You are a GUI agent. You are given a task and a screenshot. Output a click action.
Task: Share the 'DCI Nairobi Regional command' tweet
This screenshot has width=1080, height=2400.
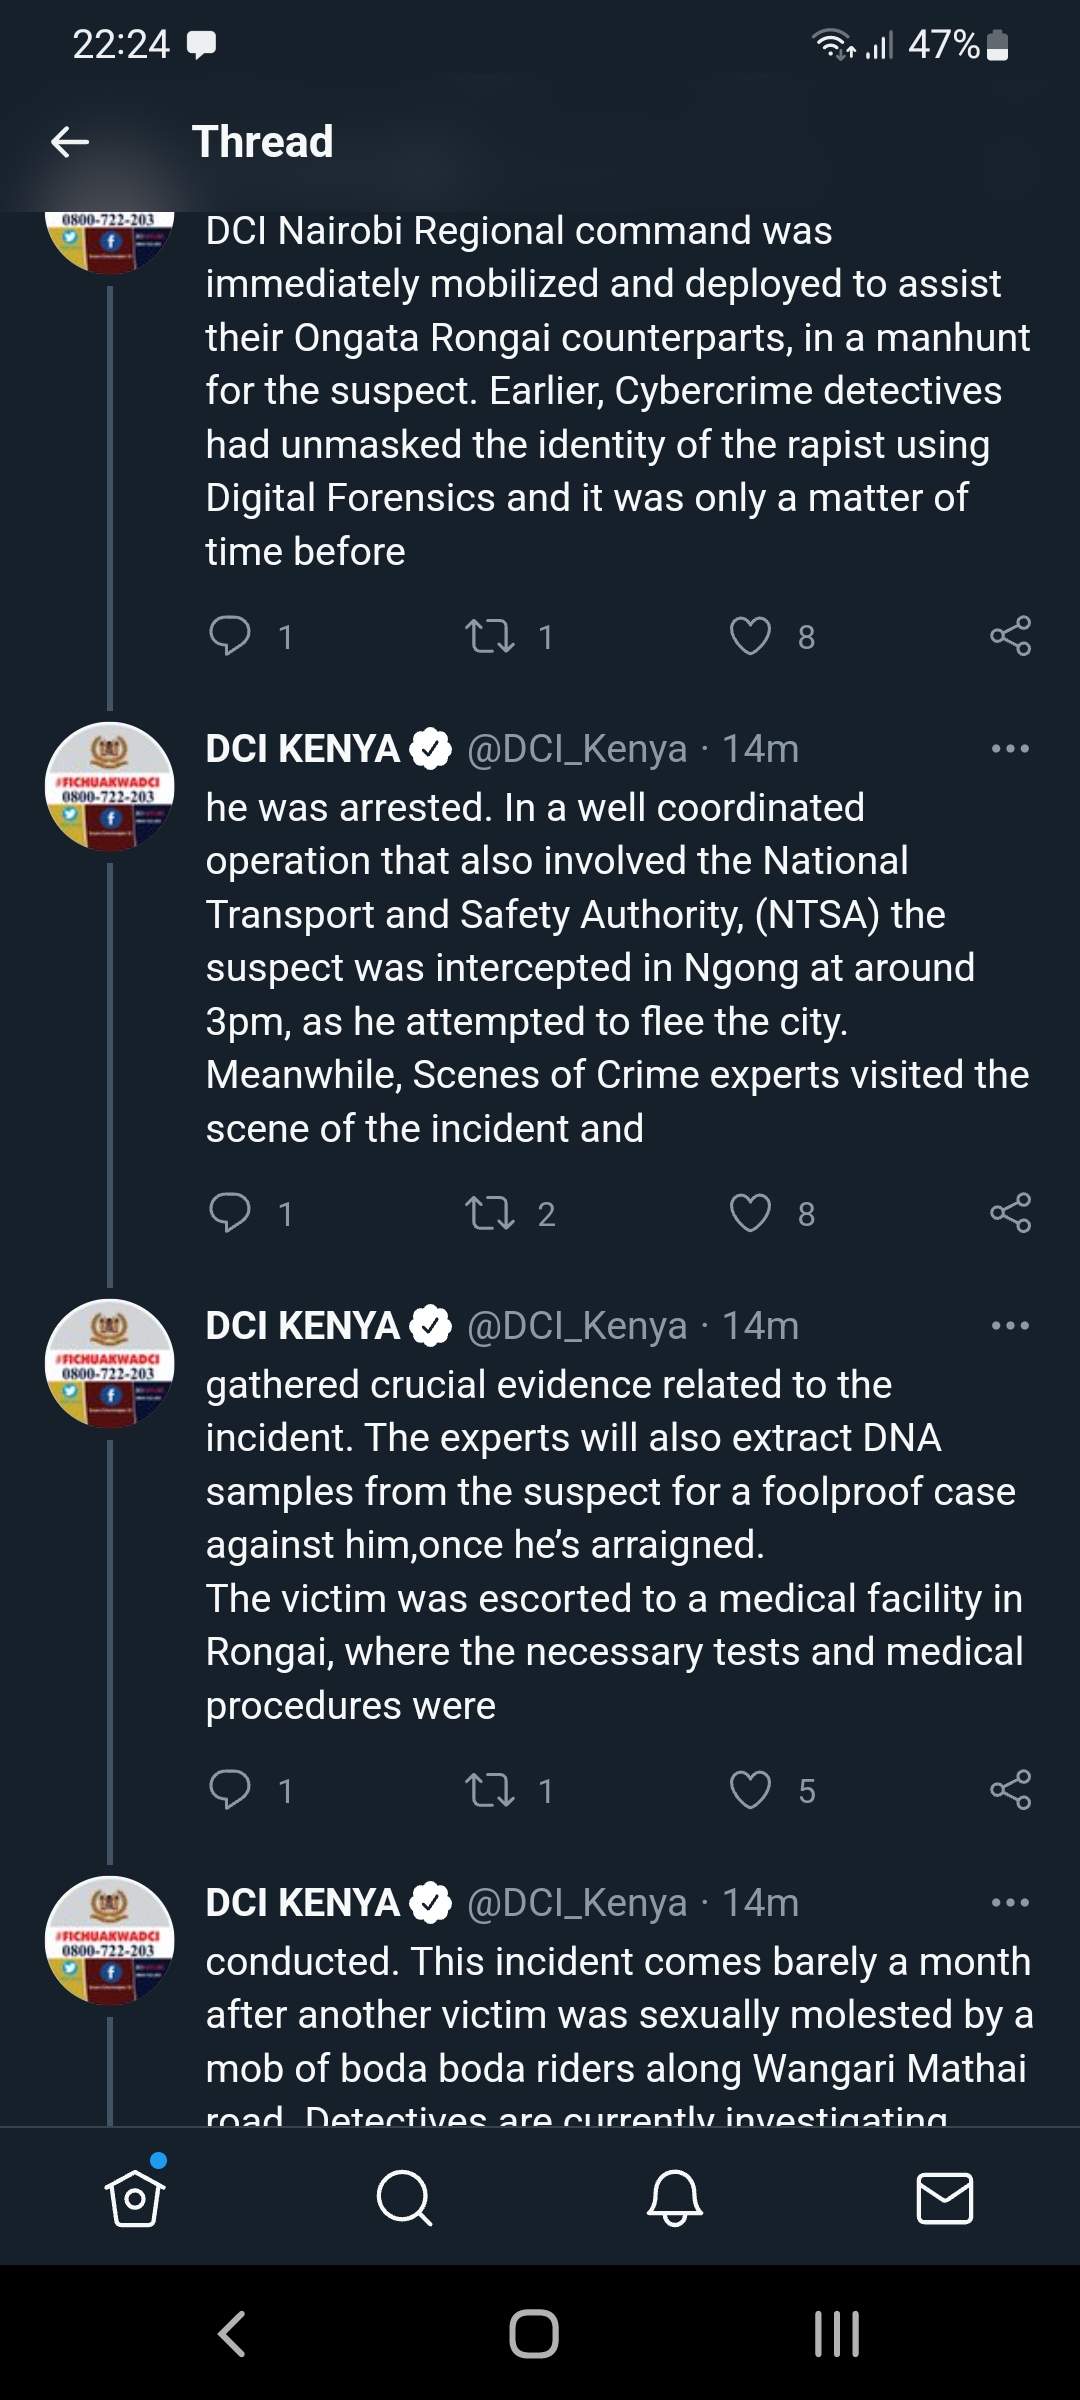click(1010, 636)
